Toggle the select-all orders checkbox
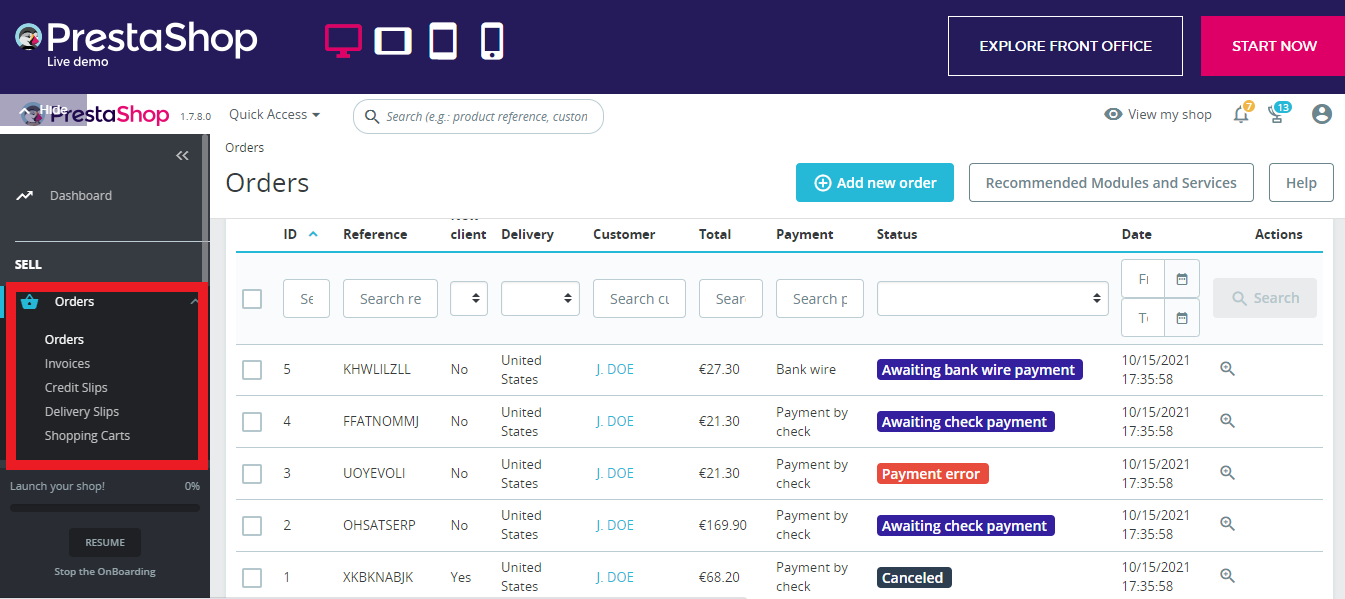The height and width of the screenshot is (599, 1345). click(252, 299)
